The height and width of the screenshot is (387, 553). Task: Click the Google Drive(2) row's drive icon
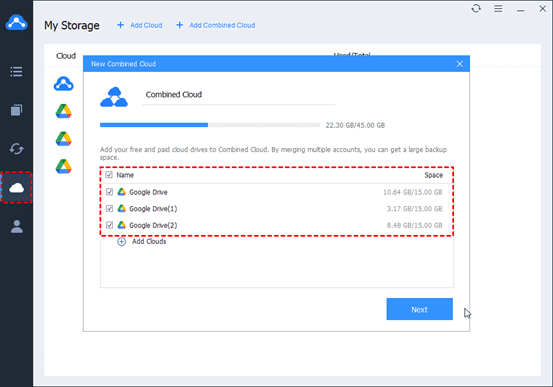click(x=122, y=225)
